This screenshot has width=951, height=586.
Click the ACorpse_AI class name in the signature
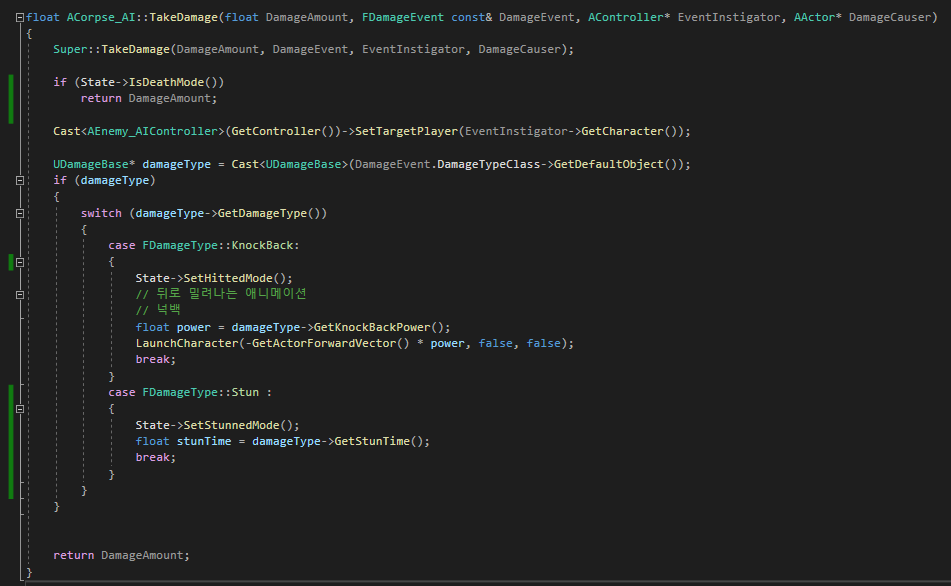pos(101,17)
